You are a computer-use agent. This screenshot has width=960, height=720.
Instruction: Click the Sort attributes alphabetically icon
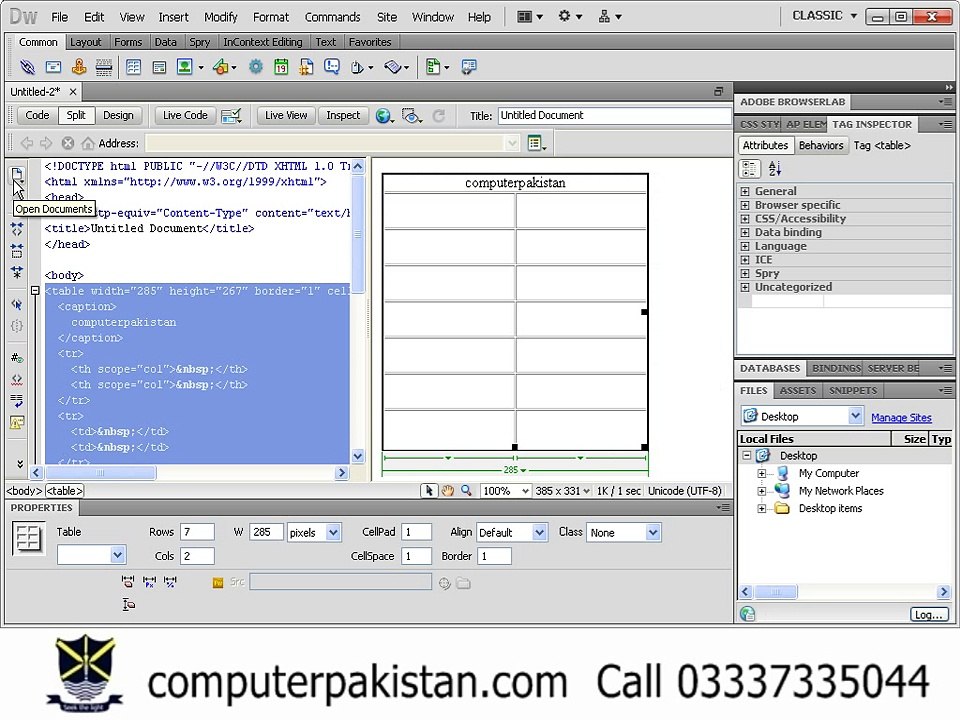click(774, 168)
